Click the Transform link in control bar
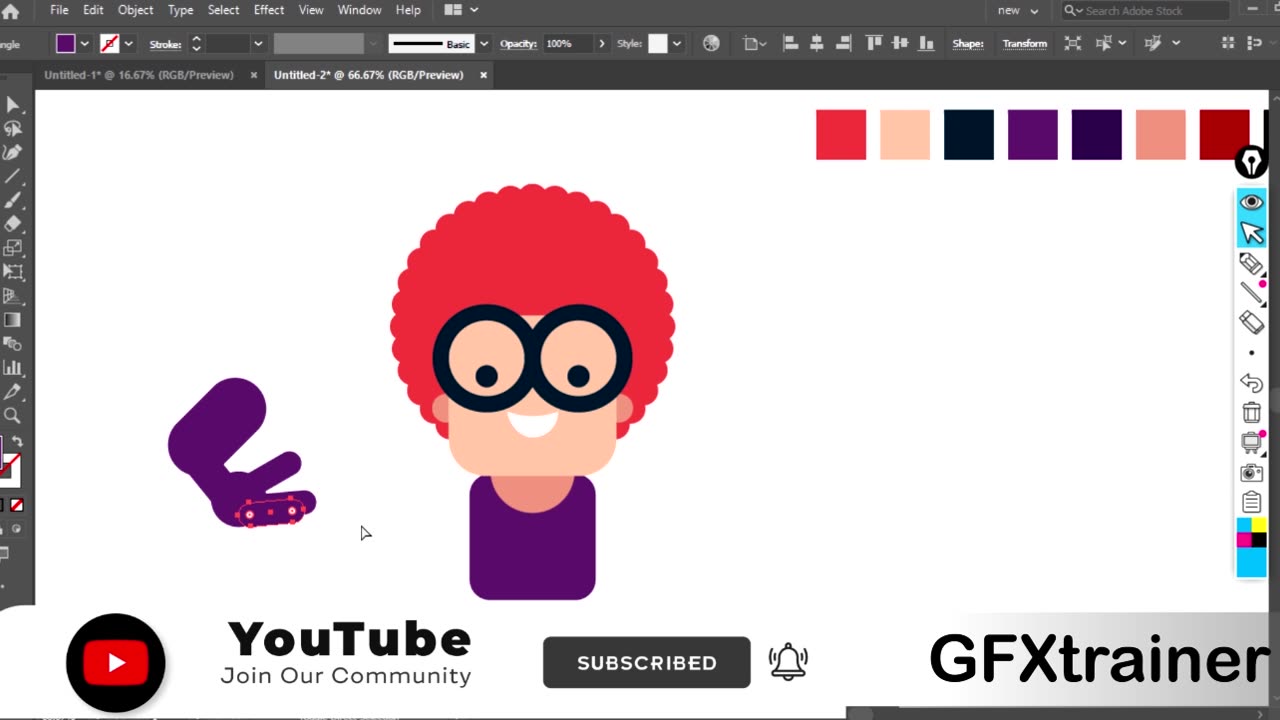The width and height of the screenshot is (1280, 720). (1024, 43)
